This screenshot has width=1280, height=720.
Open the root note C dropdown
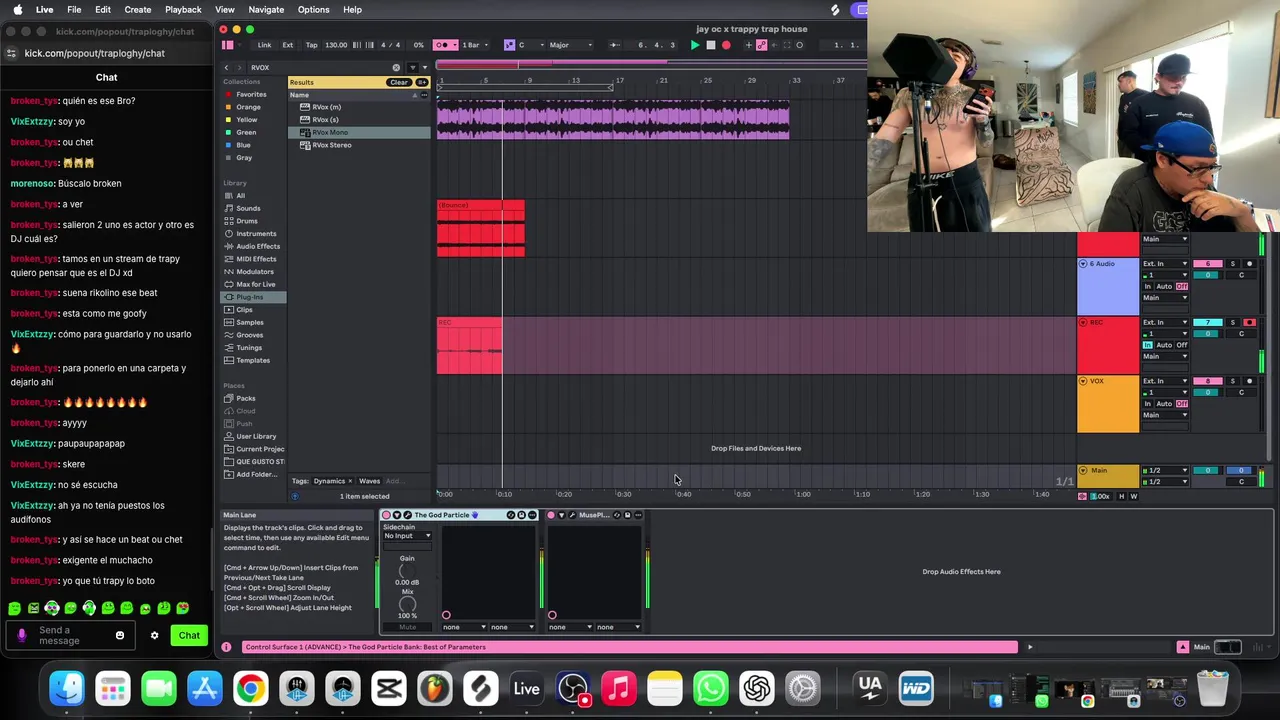click(531, 45)
